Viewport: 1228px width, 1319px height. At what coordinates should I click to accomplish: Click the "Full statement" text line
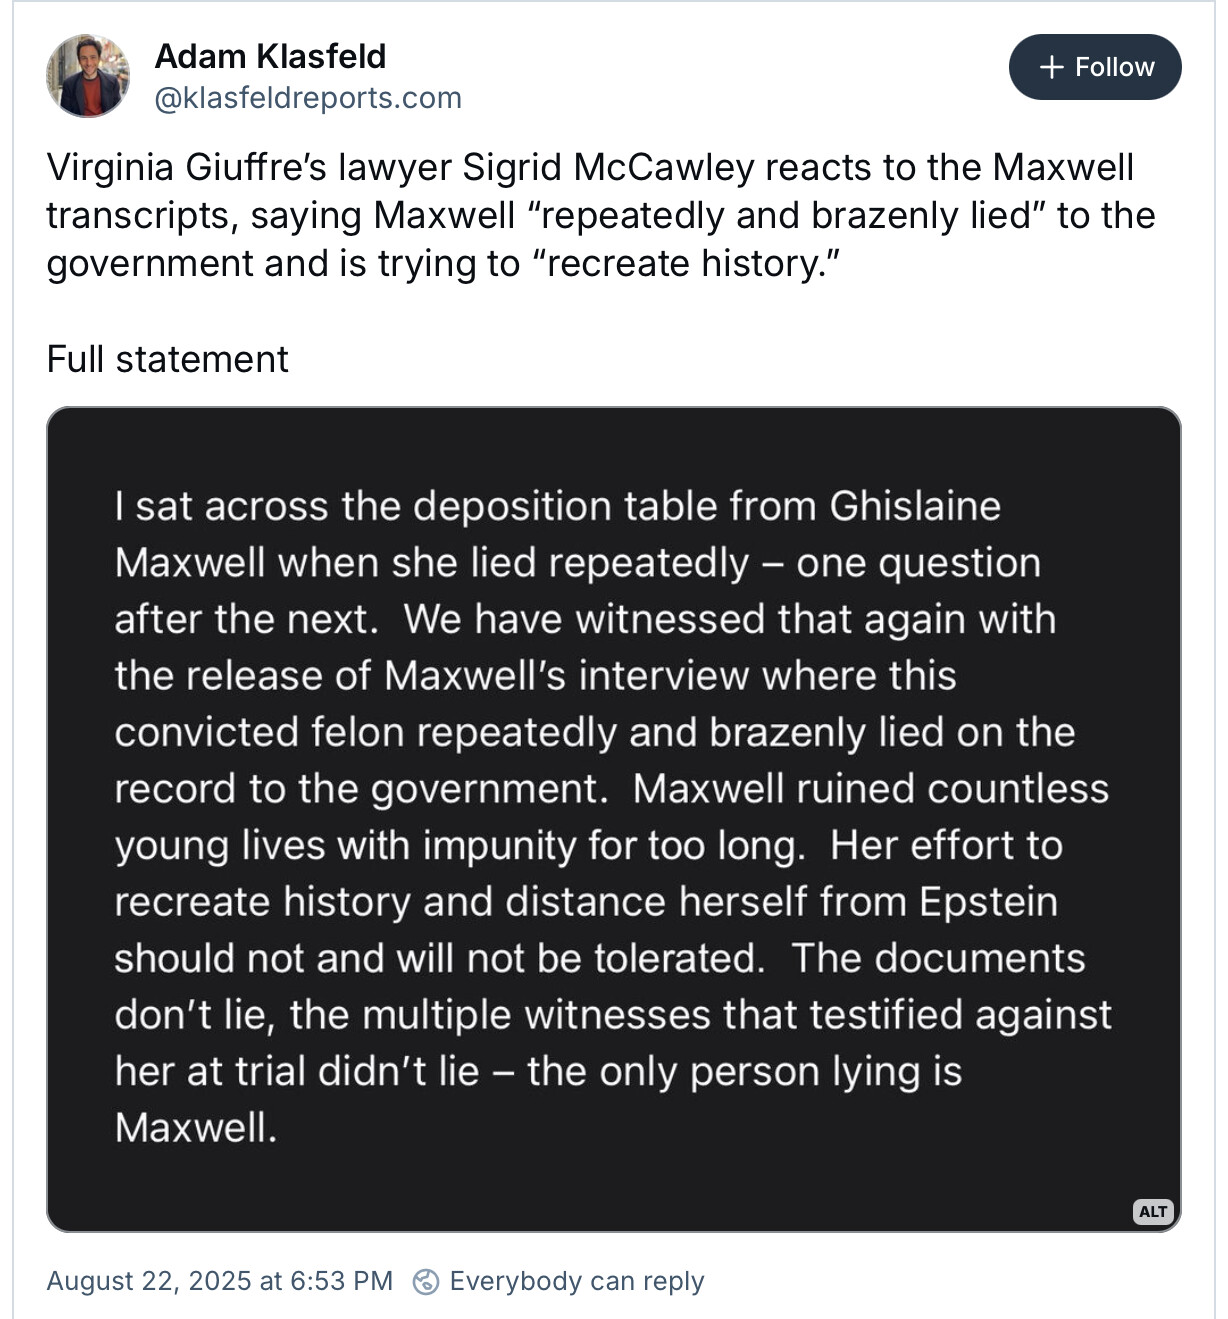click(168, 359)
